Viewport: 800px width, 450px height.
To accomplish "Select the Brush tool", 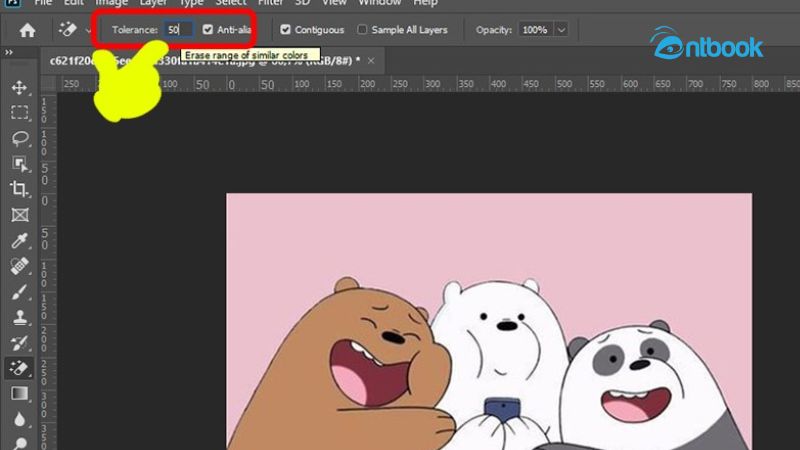I will [x=19, y=292].
